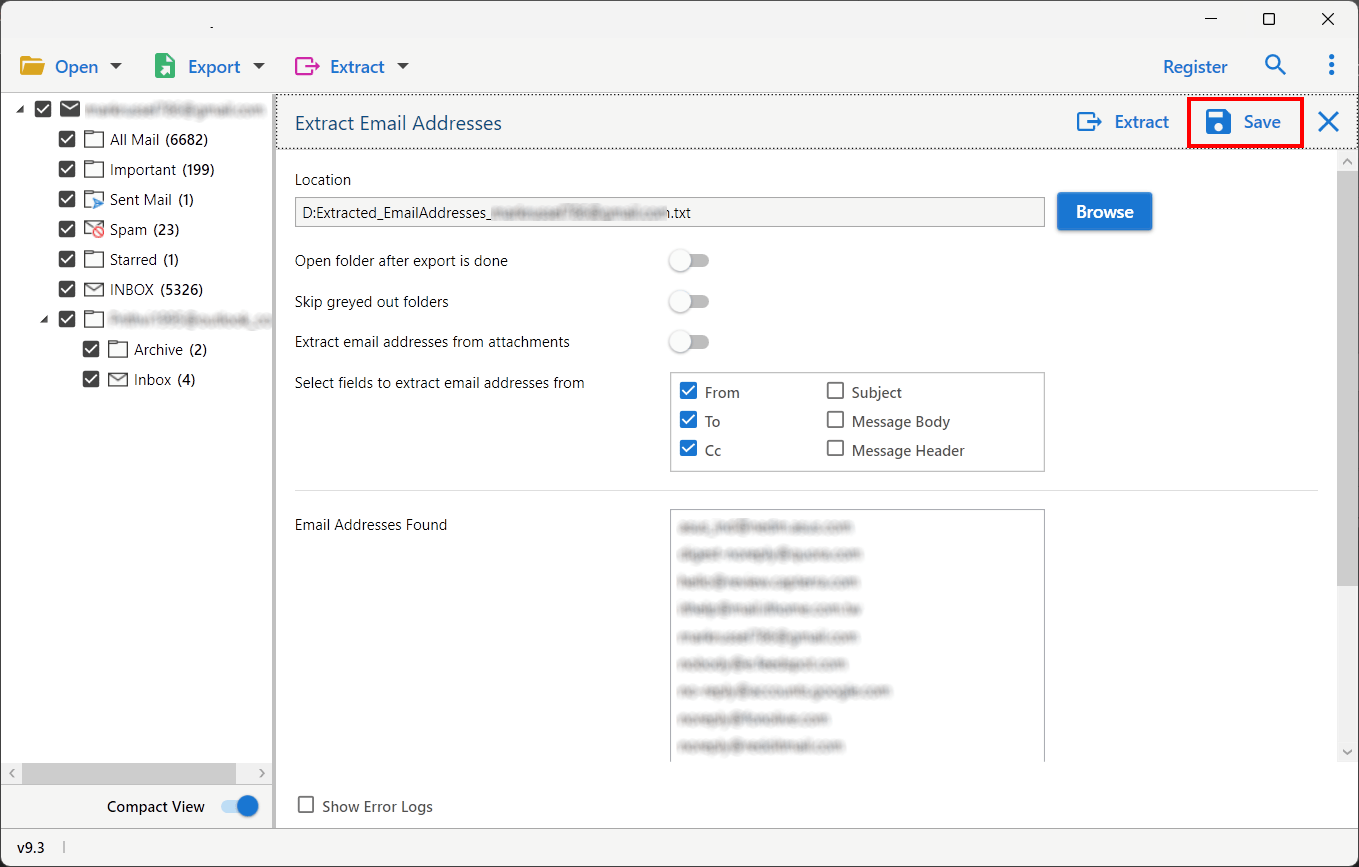Screen dimensions: 1359x867
Task: Click the Starred folder icon
Action: pyautogui.click(x=94, y=259)
